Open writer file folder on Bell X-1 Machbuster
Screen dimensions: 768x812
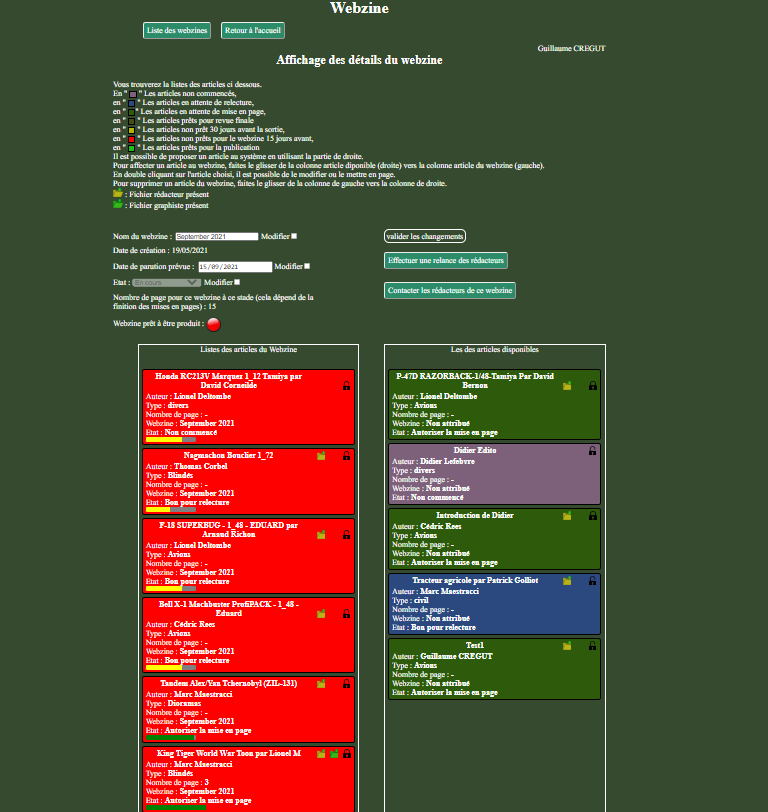coord(321,614)
